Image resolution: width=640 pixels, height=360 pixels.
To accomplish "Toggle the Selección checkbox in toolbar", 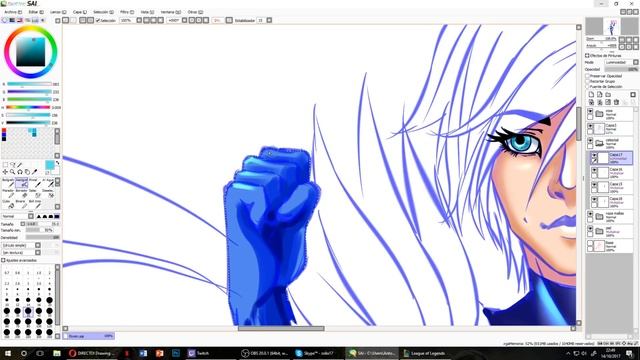I will [x=98, y=20].
